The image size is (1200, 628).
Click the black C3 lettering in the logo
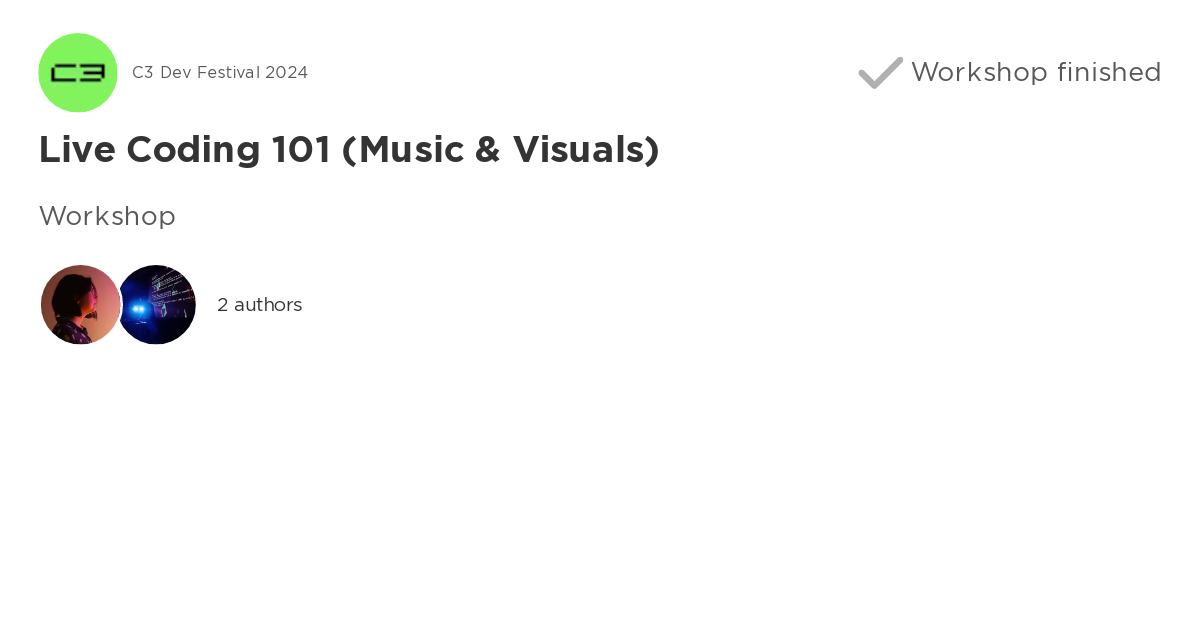pyautogui.click(x=78, y=73)
